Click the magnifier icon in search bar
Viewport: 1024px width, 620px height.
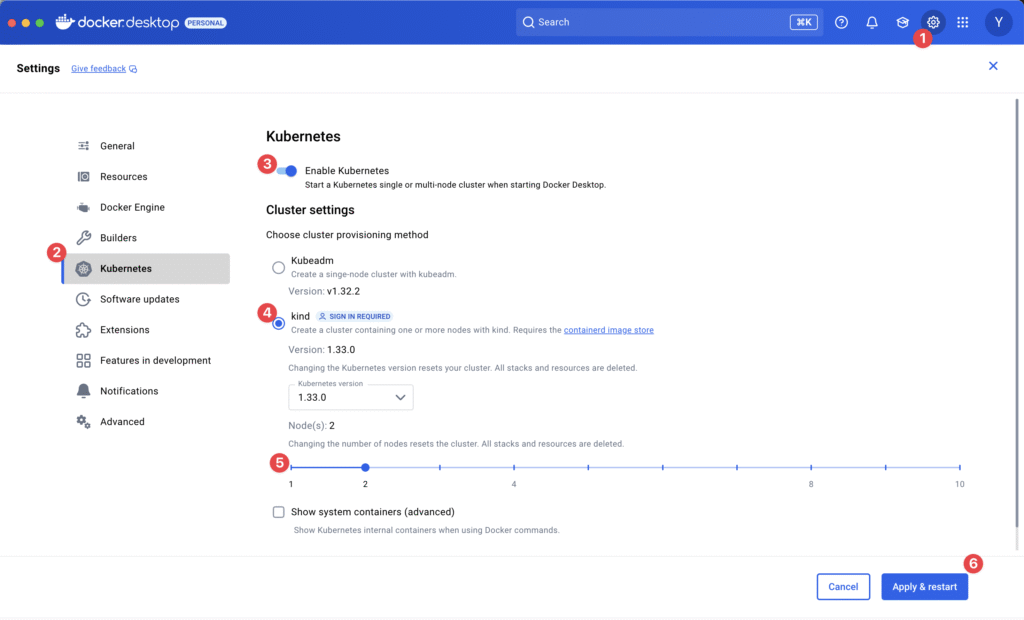pos(528,22)
